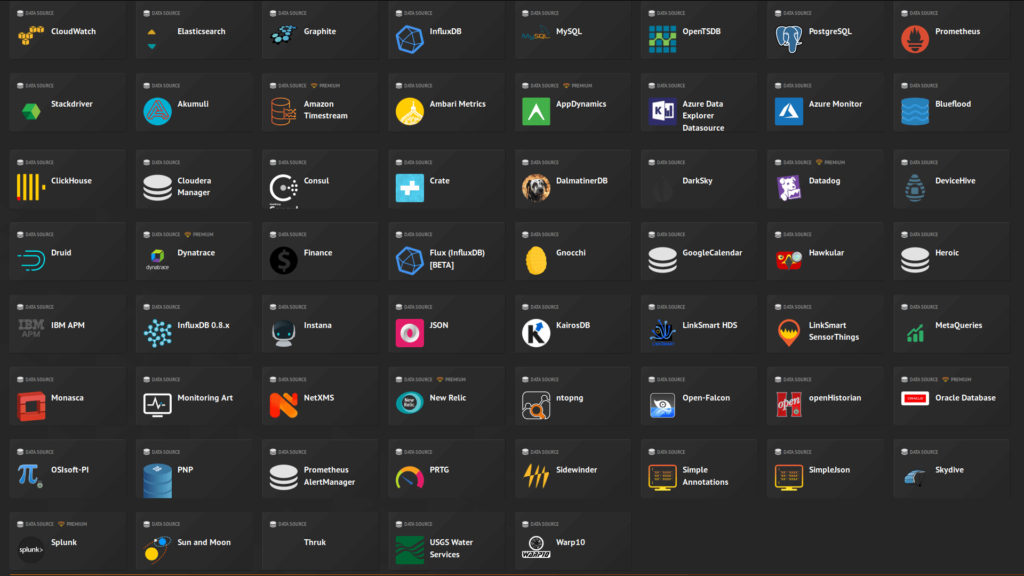Open the AppDynamics green logo

(x=536, y=112)
